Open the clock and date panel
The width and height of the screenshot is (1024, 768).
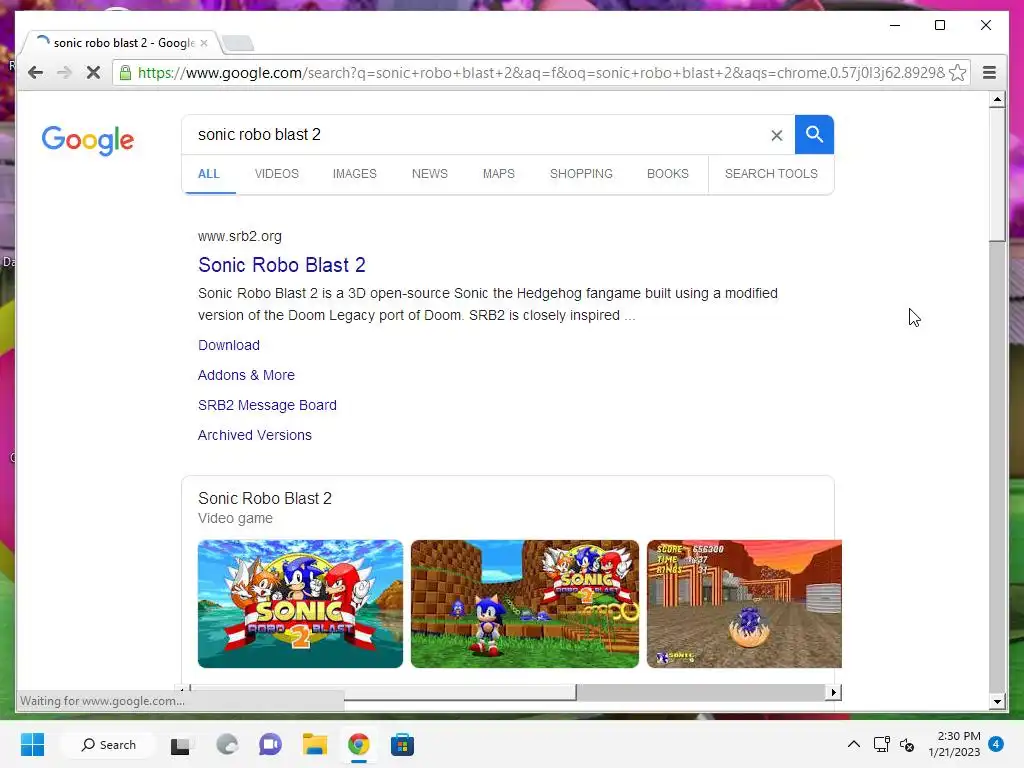click(x=954, y=744)
